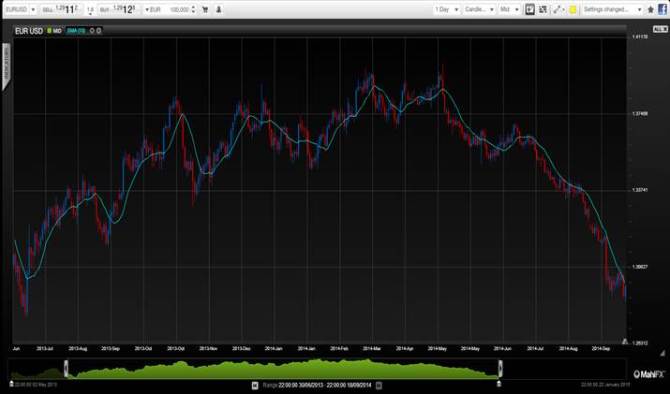The image size is (670, 394).
Task: Open the line drawing tool icon
Action: coord(558,9)
